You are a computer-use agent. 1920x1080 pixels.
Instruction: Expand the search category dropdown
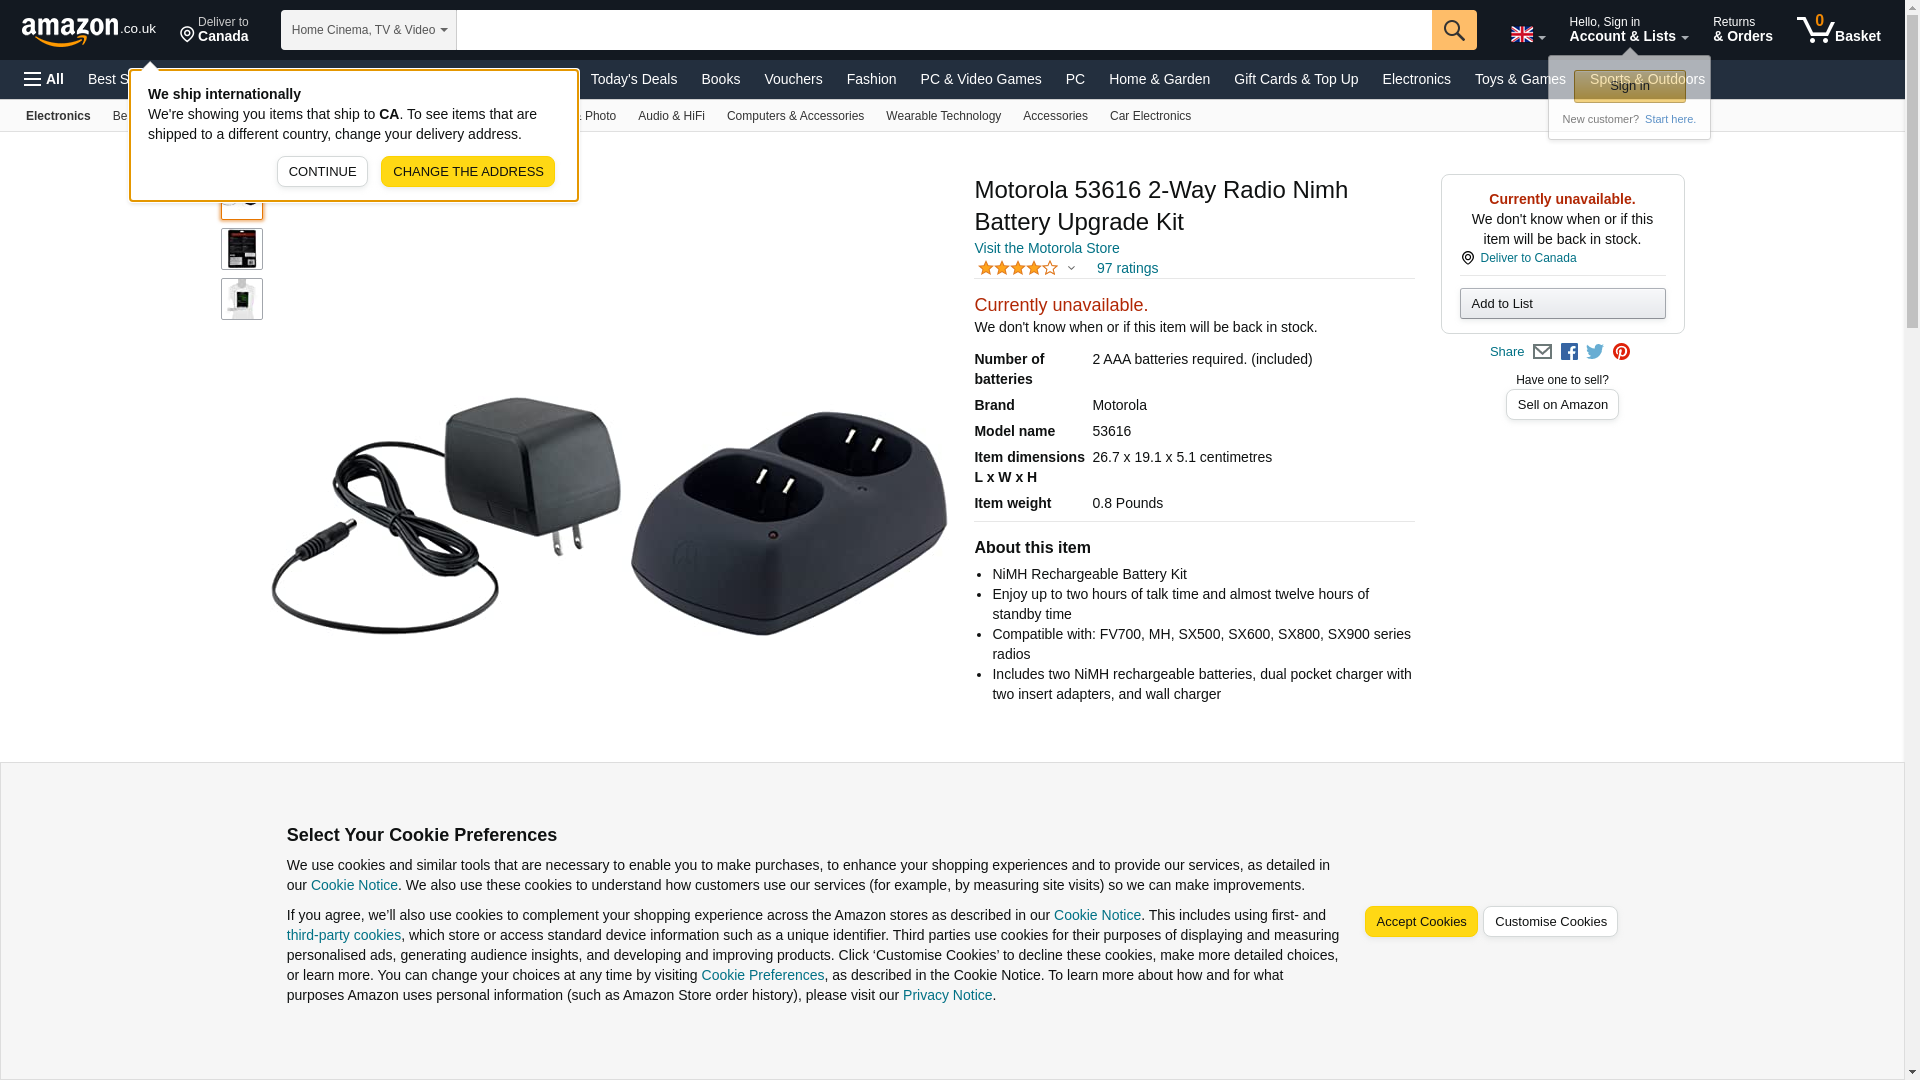point(369,30)
